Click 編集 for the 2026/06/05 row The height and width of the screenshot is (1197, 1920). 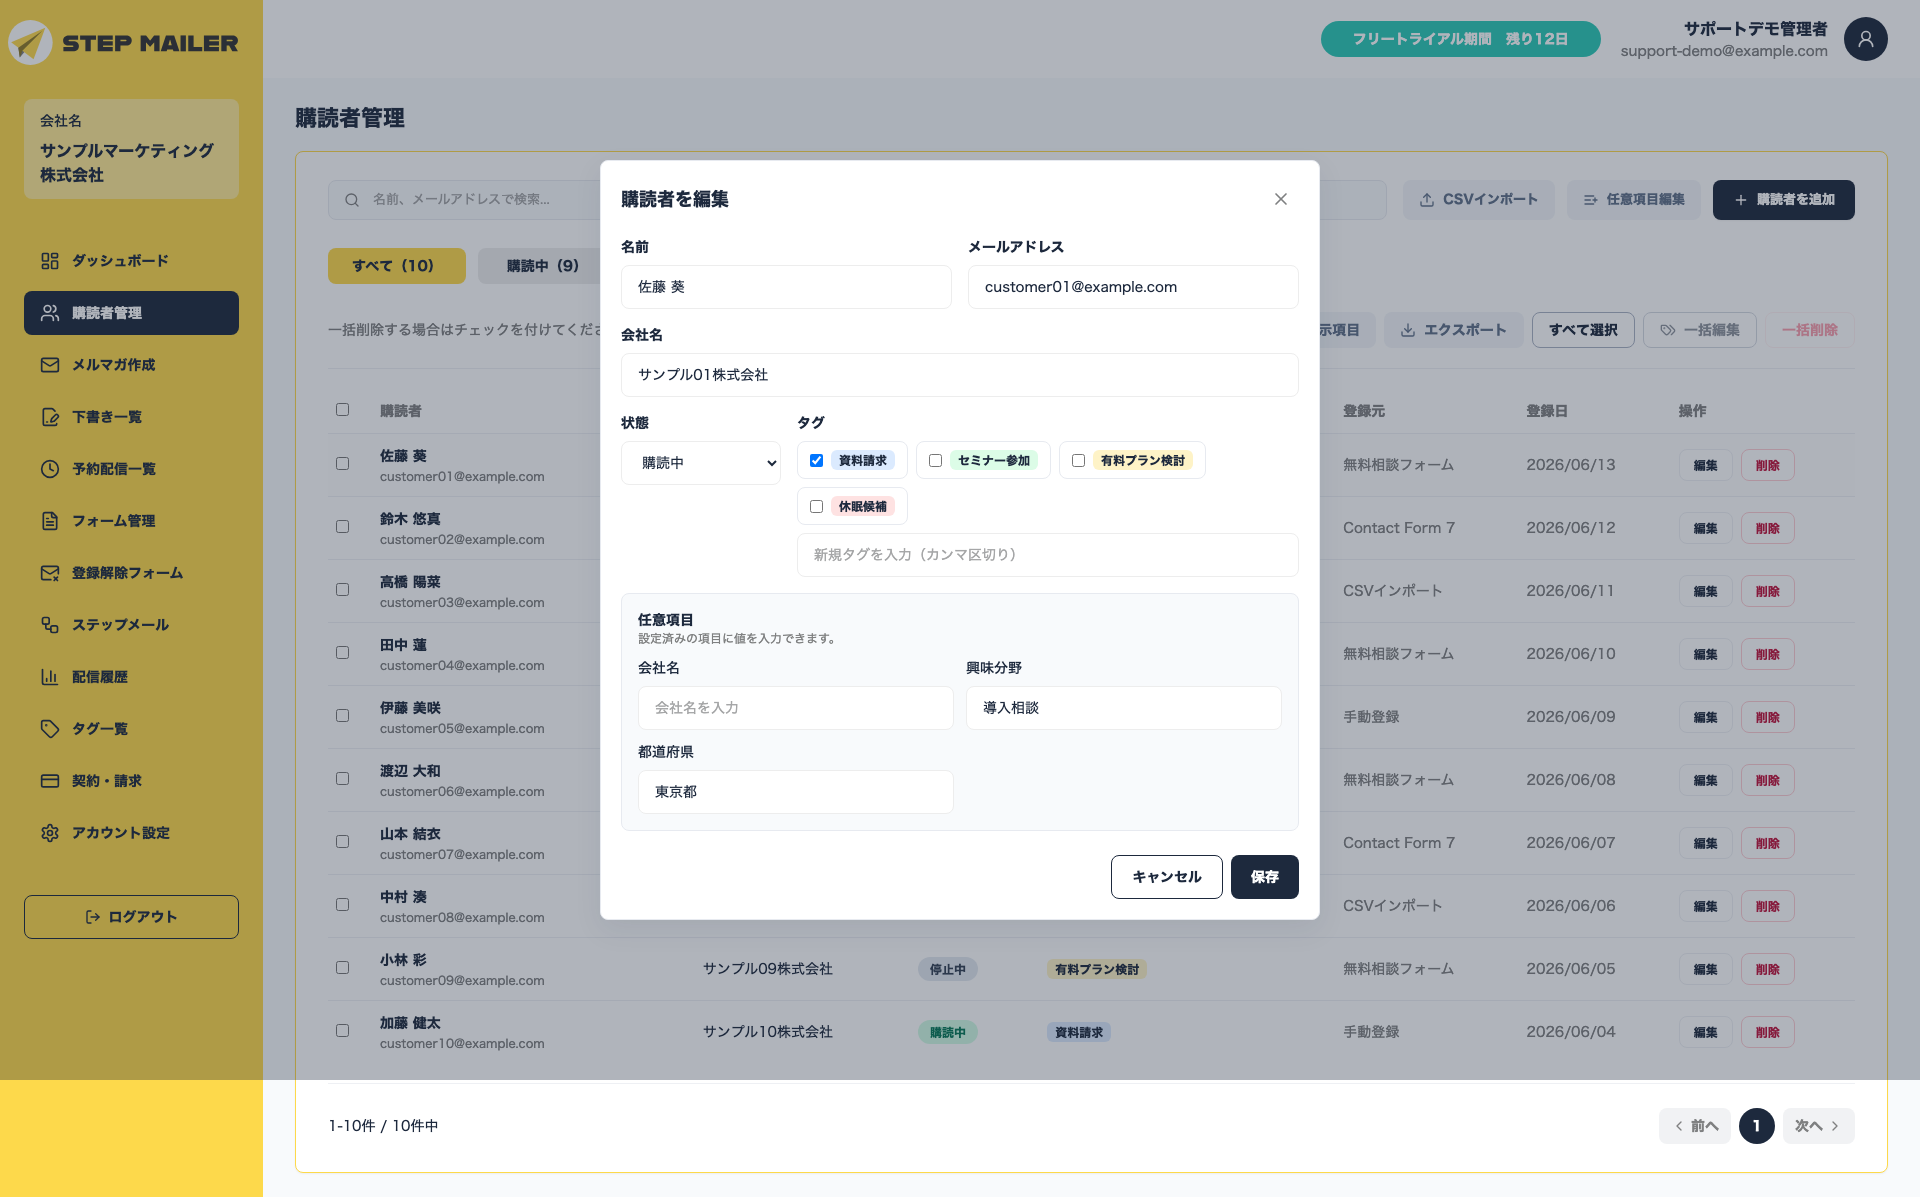pos(1706,969)
